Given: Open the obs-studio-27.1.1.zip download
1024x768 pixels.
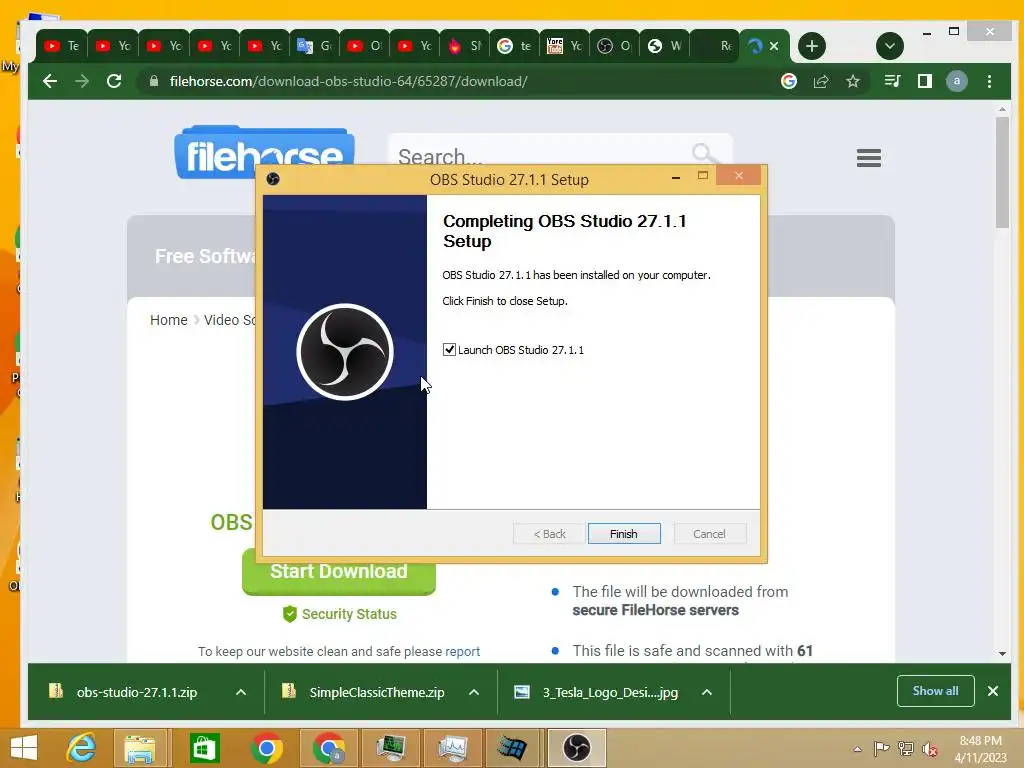Looking at the screenshot, I should point(136,692).
